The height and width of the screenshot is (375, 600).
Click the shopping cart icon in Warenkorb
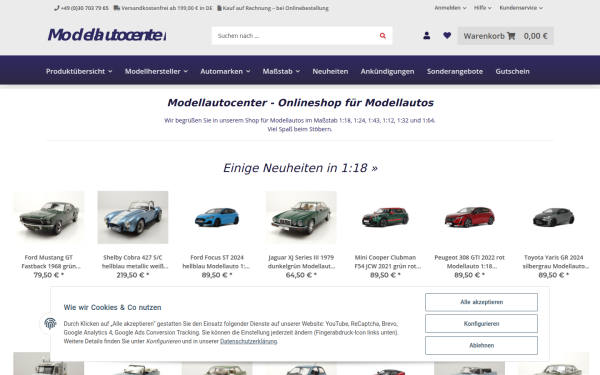511,36
